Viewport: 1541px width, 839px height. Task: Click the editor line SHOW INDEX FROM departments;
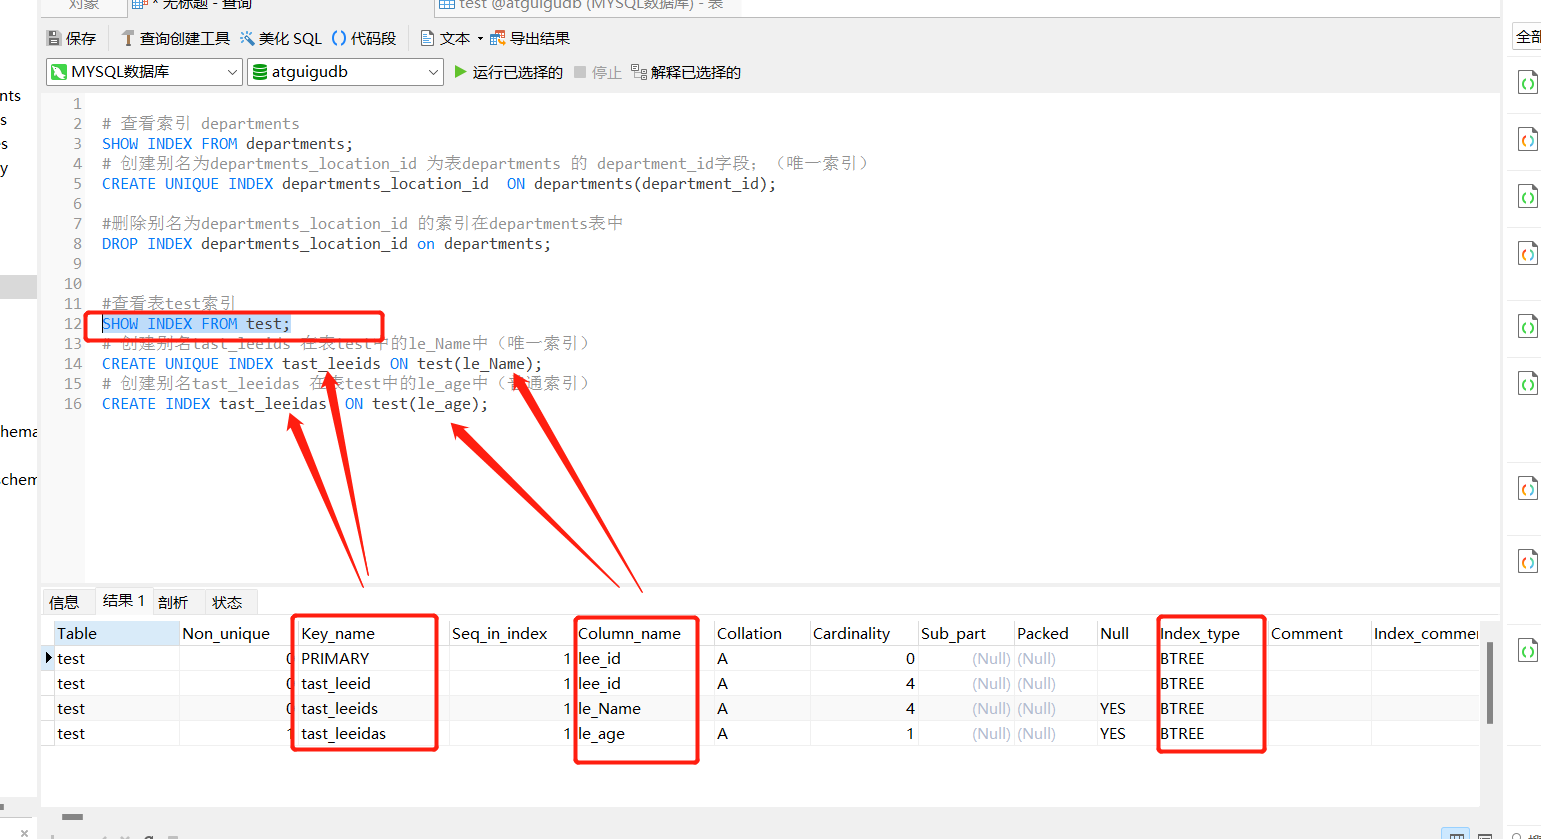[227, 144]
